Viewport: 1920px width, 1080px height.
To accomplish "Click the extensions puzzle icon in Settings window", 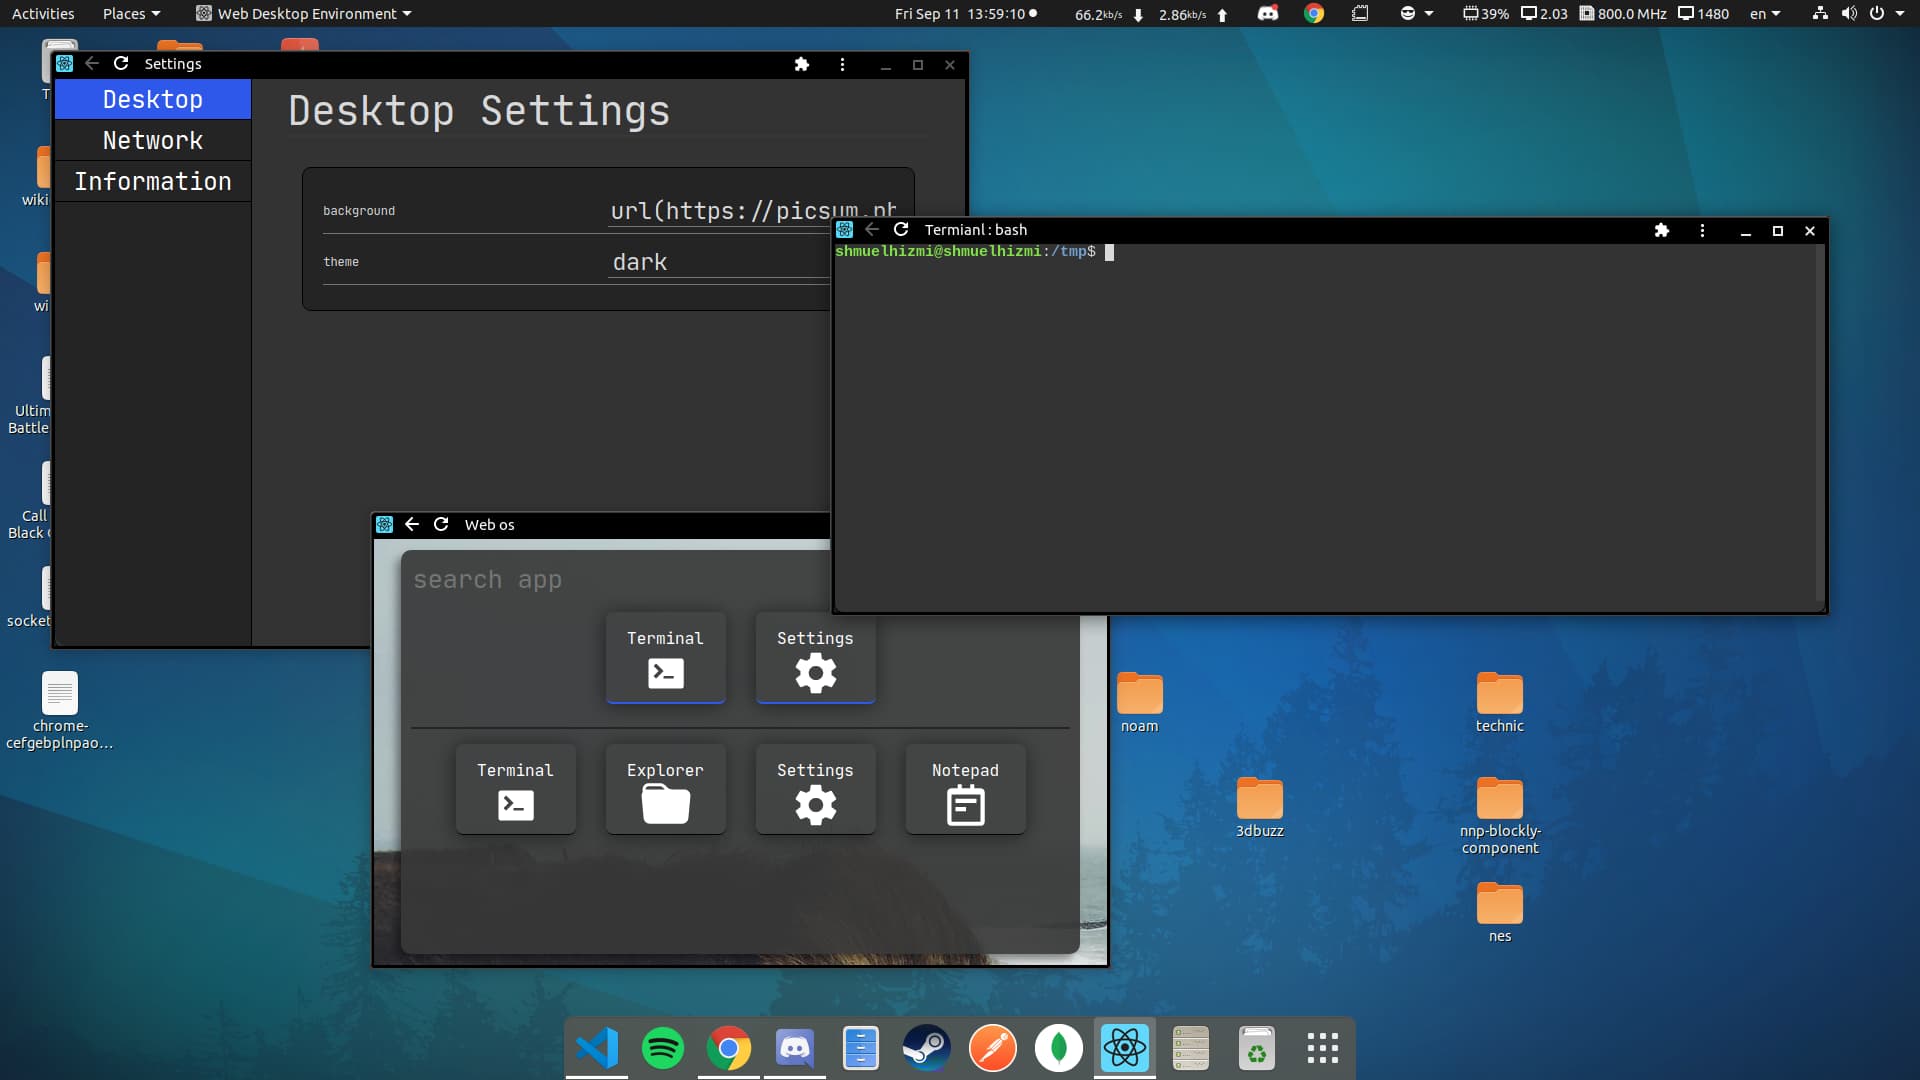I will pos(801,64).
